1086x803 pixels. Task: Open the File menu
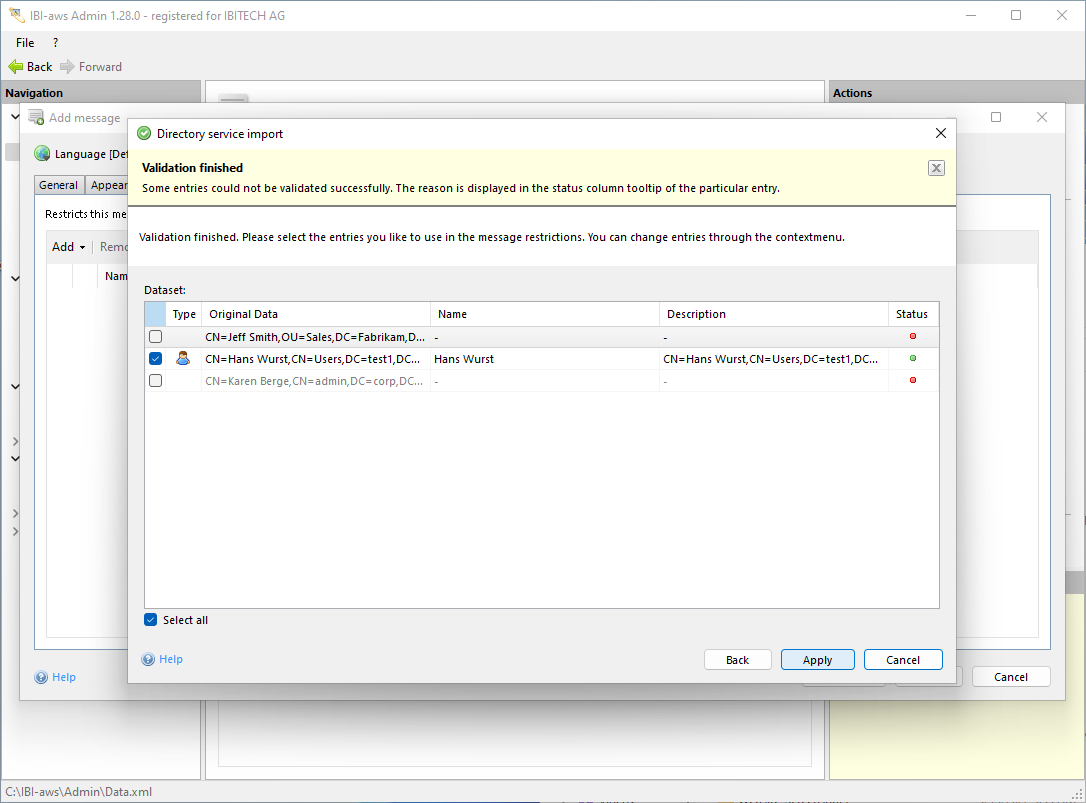pos(25,43)
